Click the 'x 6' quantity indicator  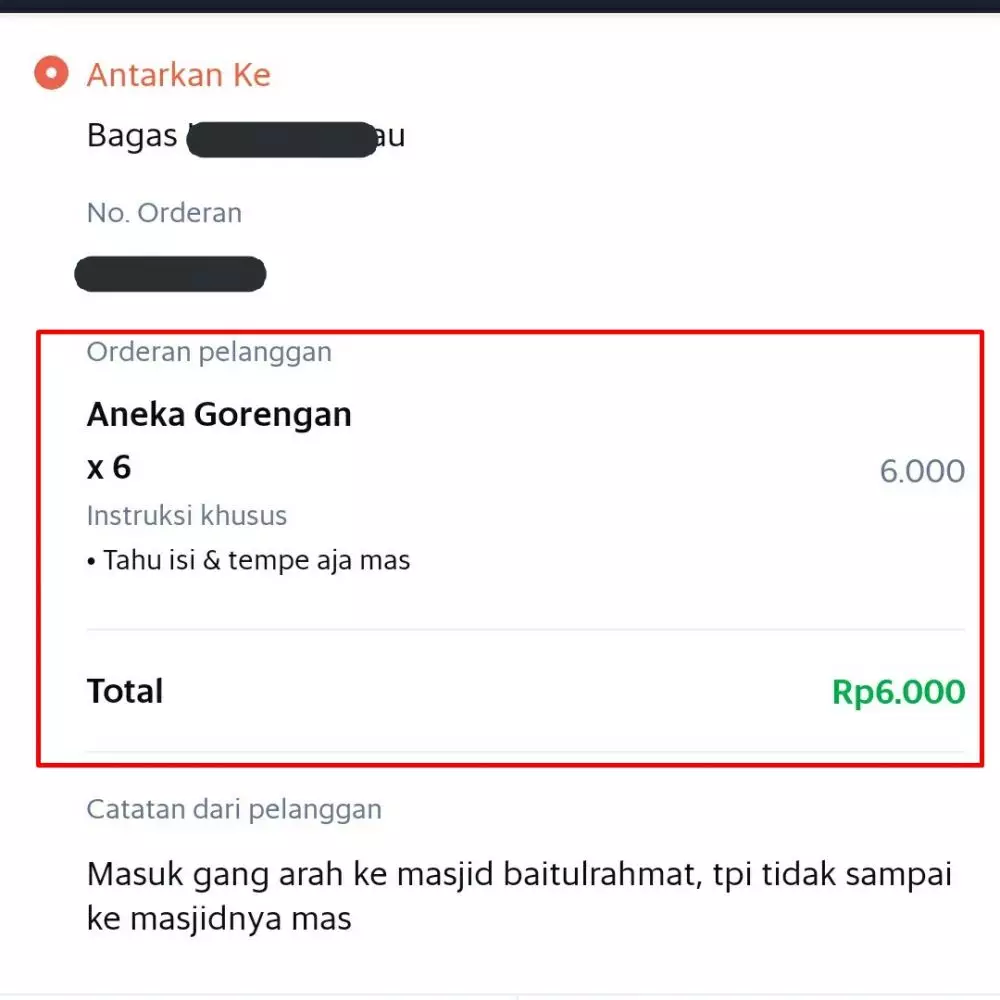coord(110,466)
